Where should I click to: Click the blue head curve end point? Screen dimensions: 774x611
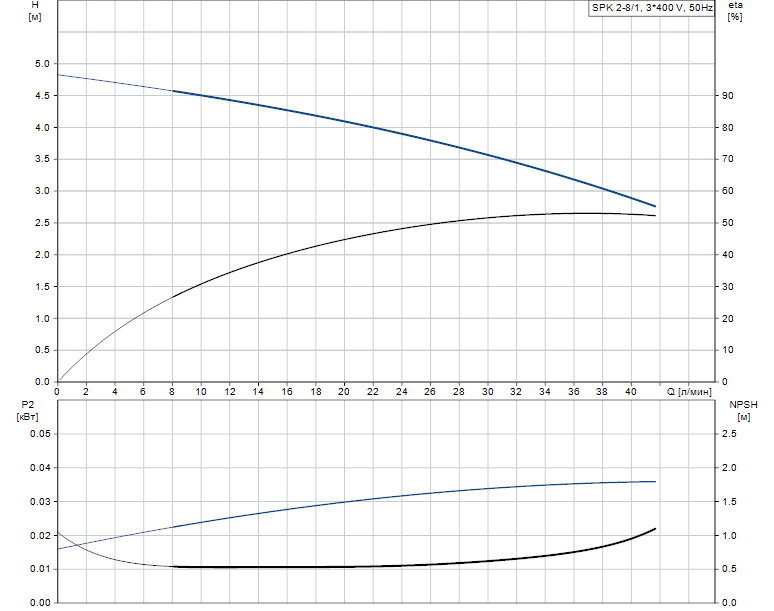tap(655, 206)
